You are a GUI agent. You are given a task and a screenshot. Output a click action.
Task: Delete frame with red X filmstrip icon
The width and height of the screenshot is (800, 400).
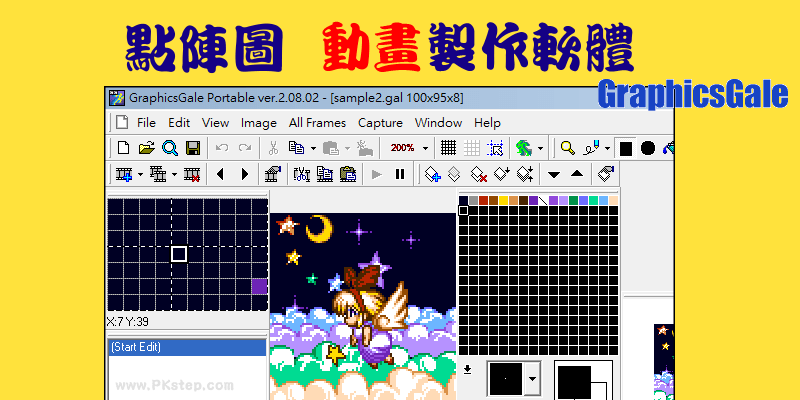(192, 174)
